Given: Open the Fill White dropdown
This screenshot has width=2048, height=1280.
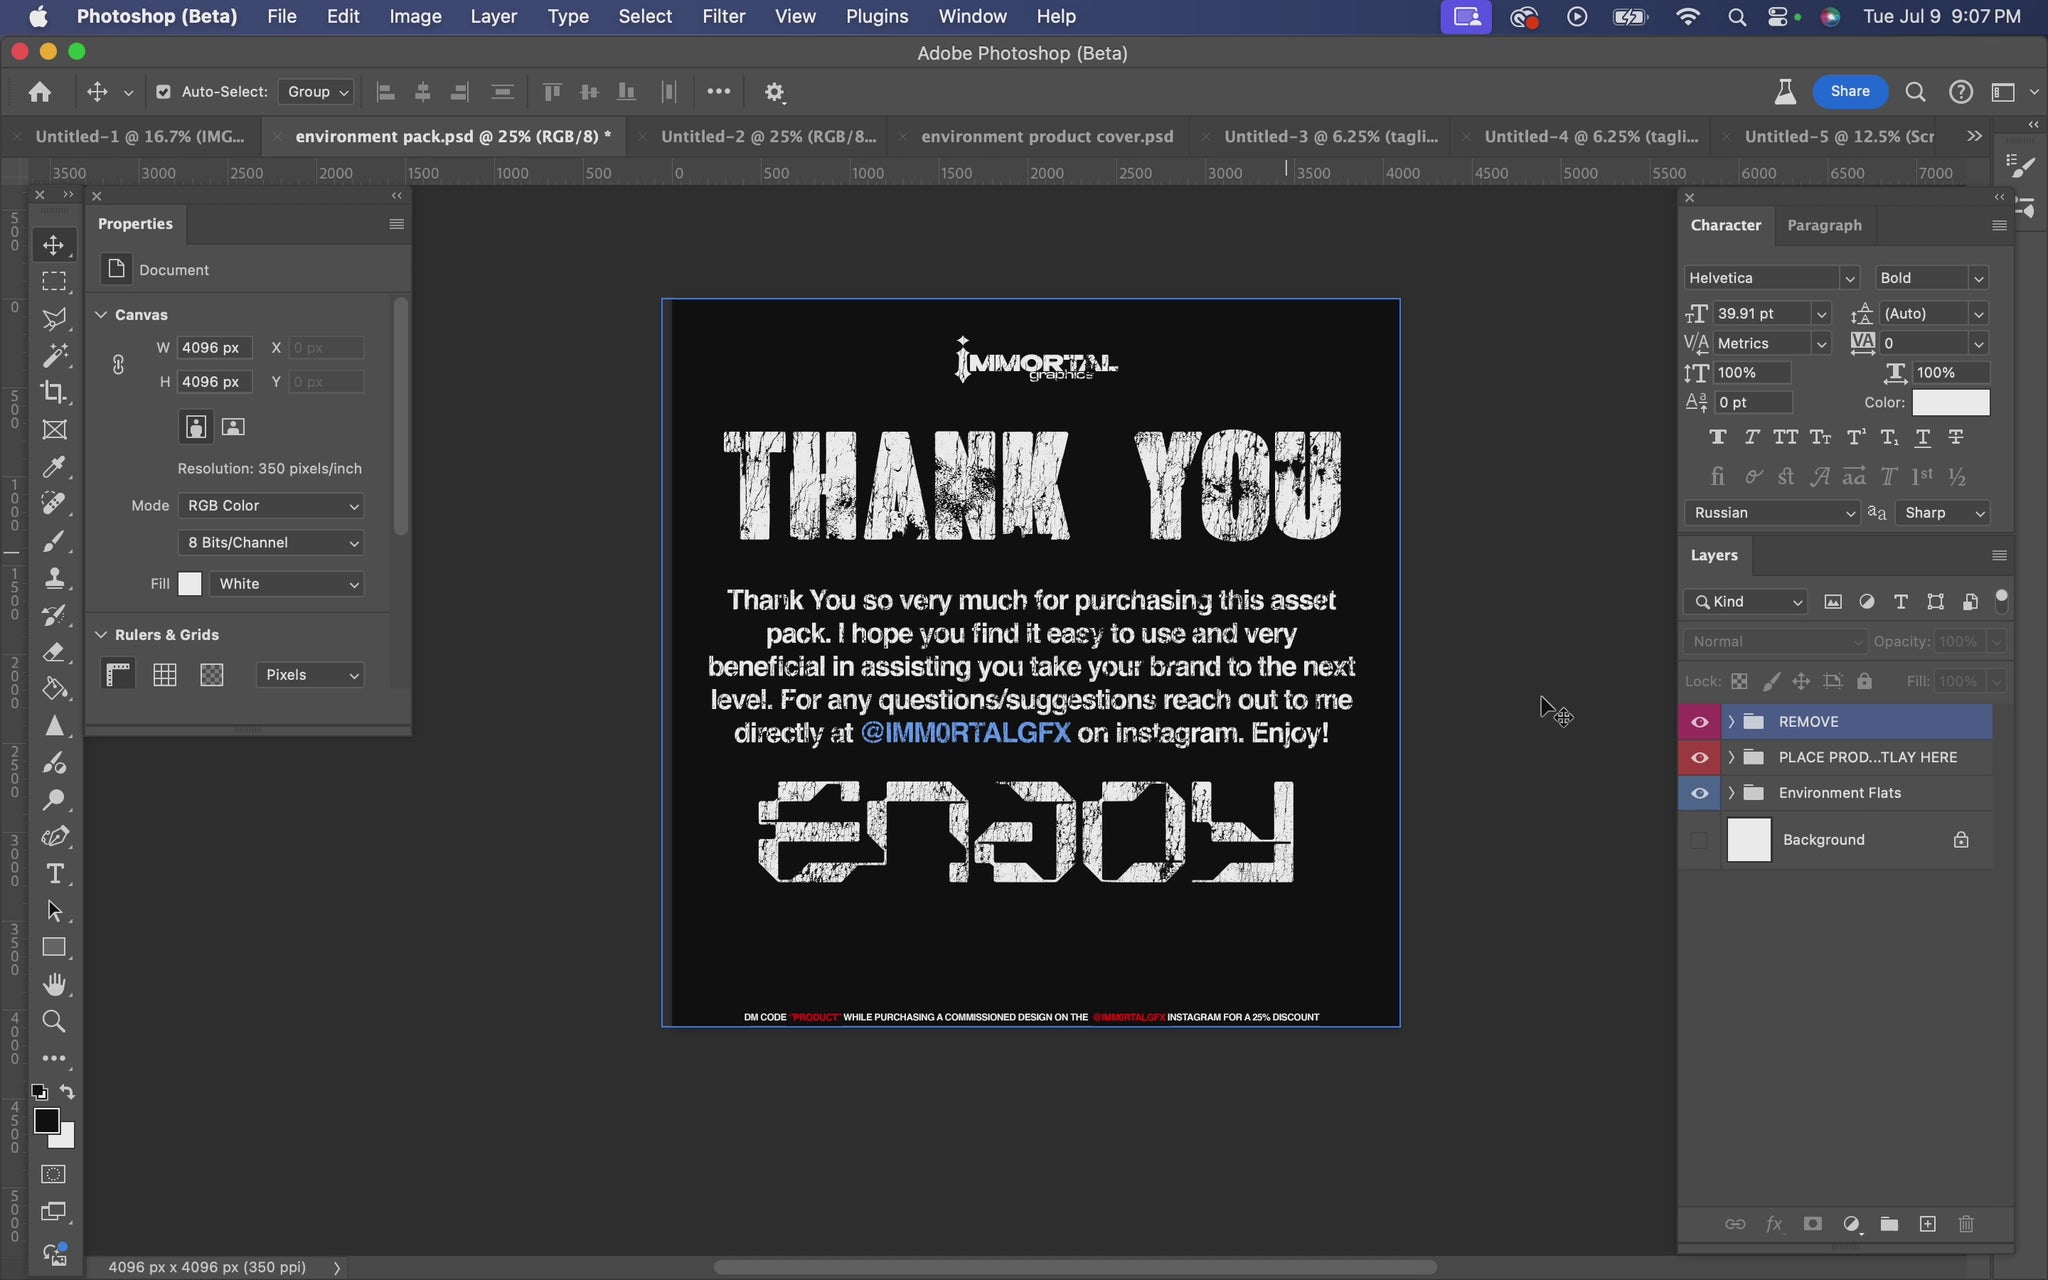Looking at the screenshot, I should [286, 584].
